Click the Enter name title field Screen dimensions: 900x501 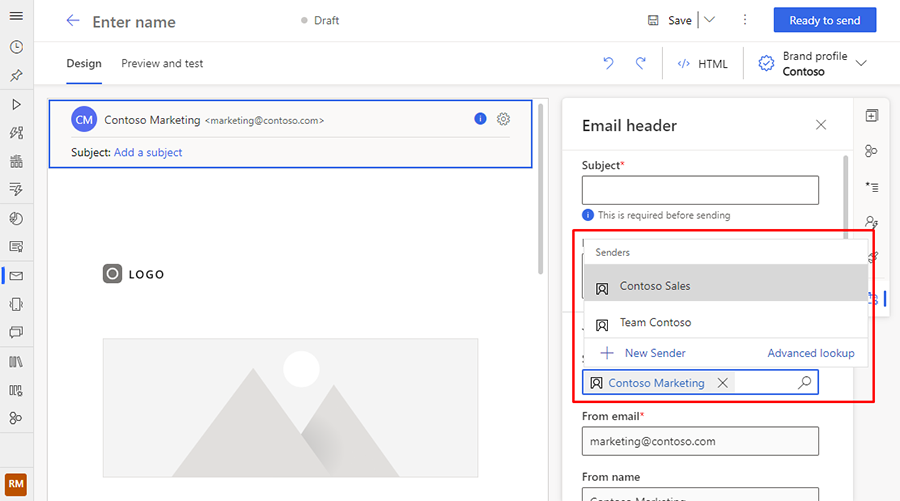pos(134,22)
